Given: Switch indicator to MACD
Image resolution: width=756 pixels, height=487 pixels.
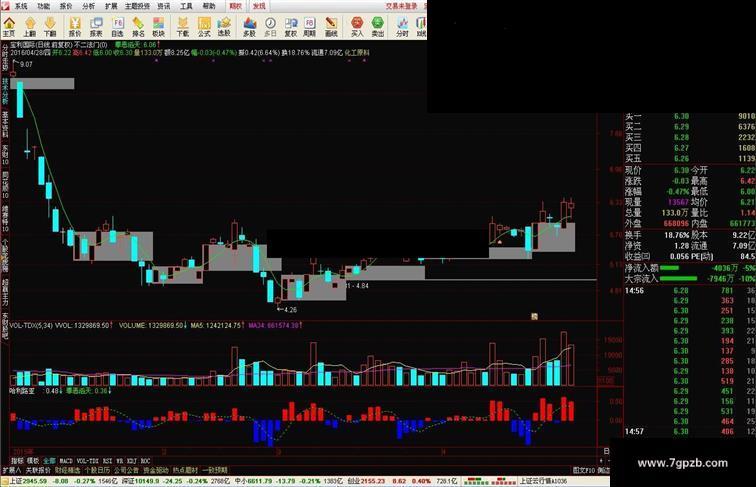Looking at the screenshot, I should [x=66, y=461].
